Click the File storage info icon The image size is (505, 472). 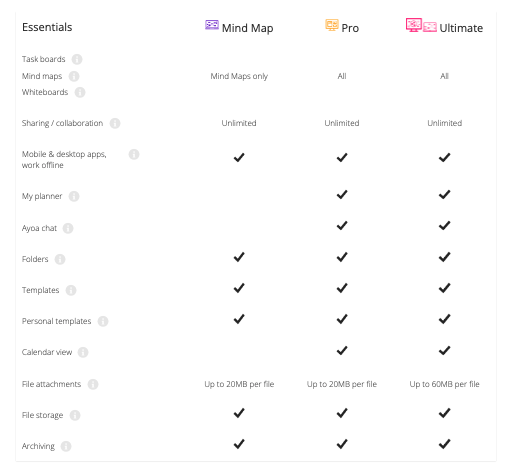pyautogui.click(x=75, y=415)
